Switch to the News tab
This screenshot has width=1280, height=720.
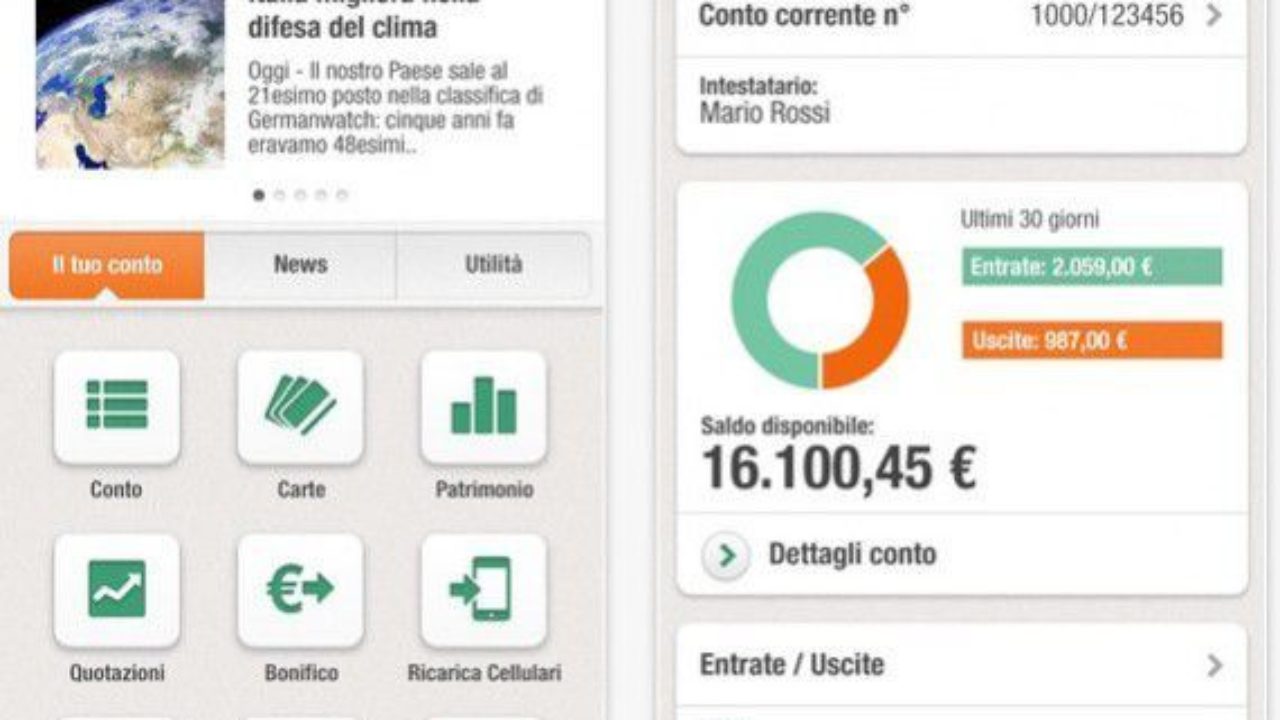(300, 265)
